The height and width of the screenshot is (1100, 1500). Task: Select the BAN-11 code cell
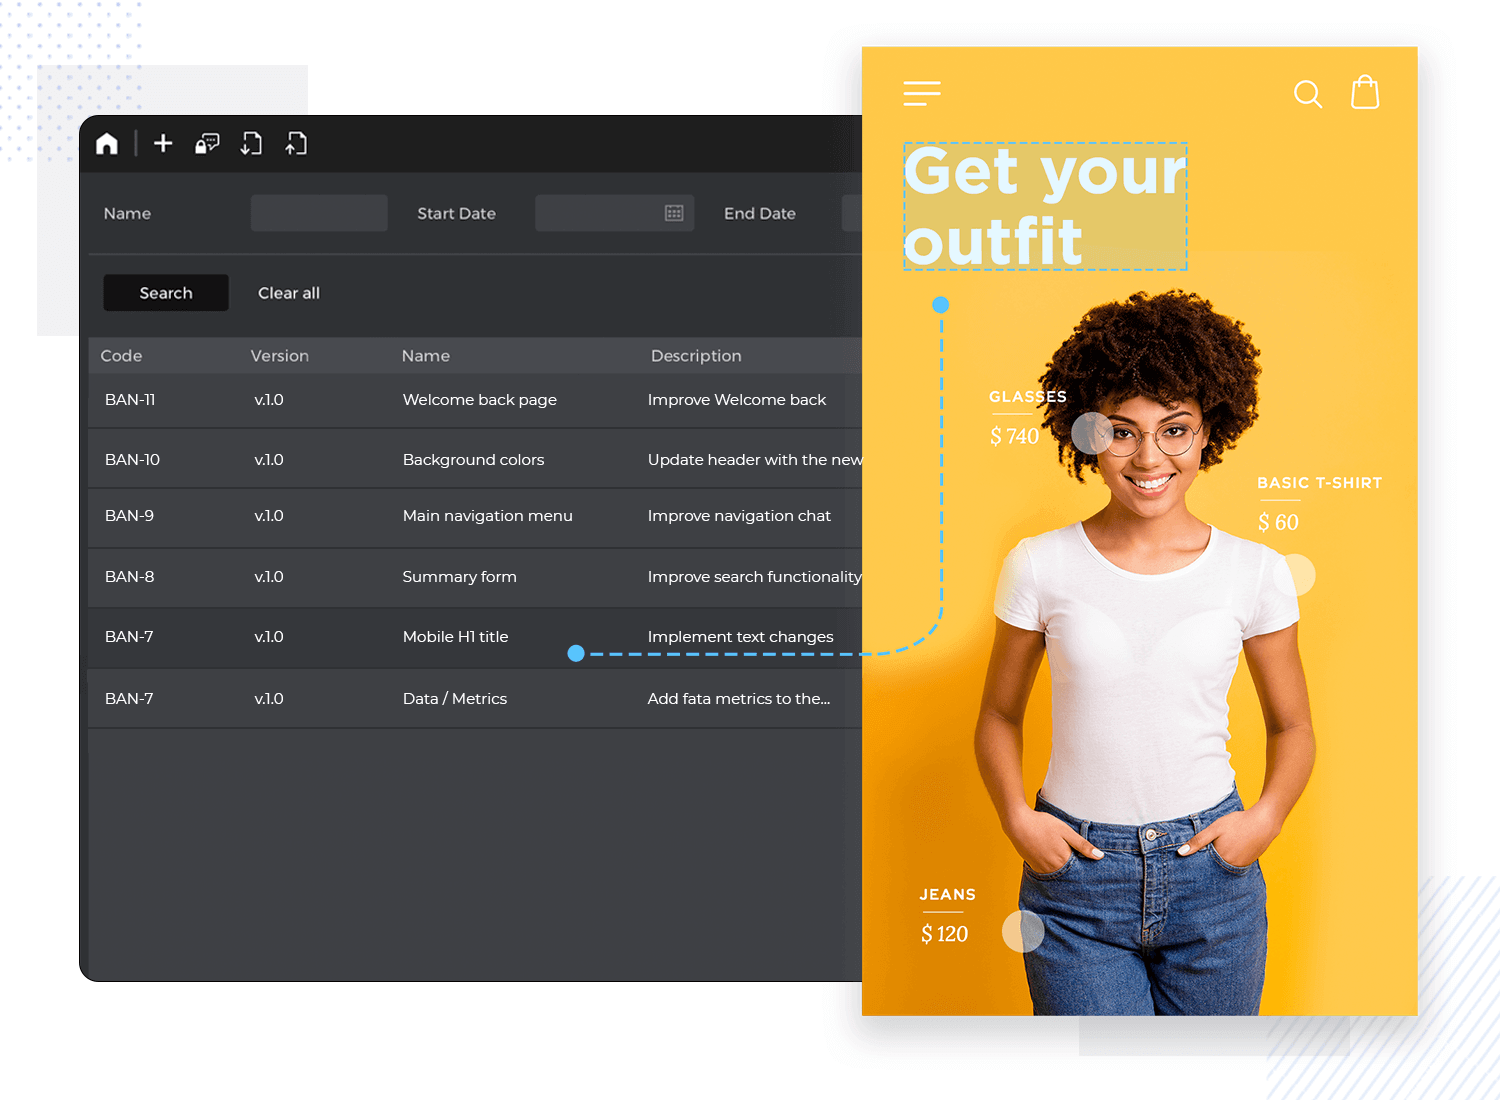(130, 400)
